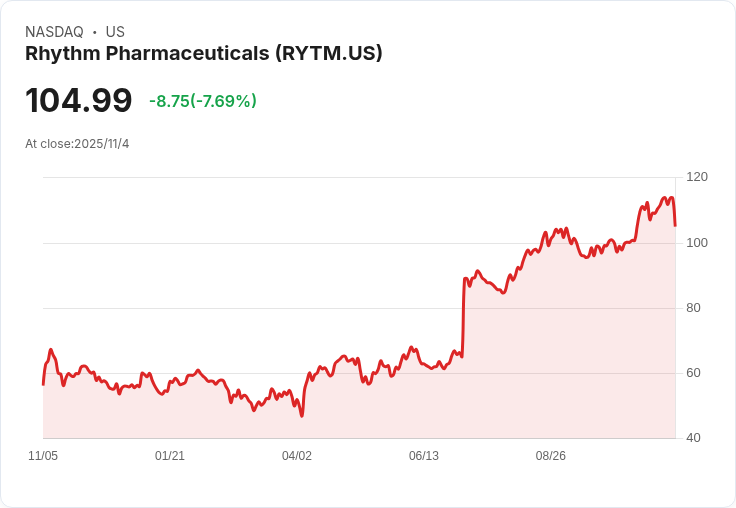The height and width of the screenshot is (508, 736).
Task: Click the US market label
Action: (115, 32)
